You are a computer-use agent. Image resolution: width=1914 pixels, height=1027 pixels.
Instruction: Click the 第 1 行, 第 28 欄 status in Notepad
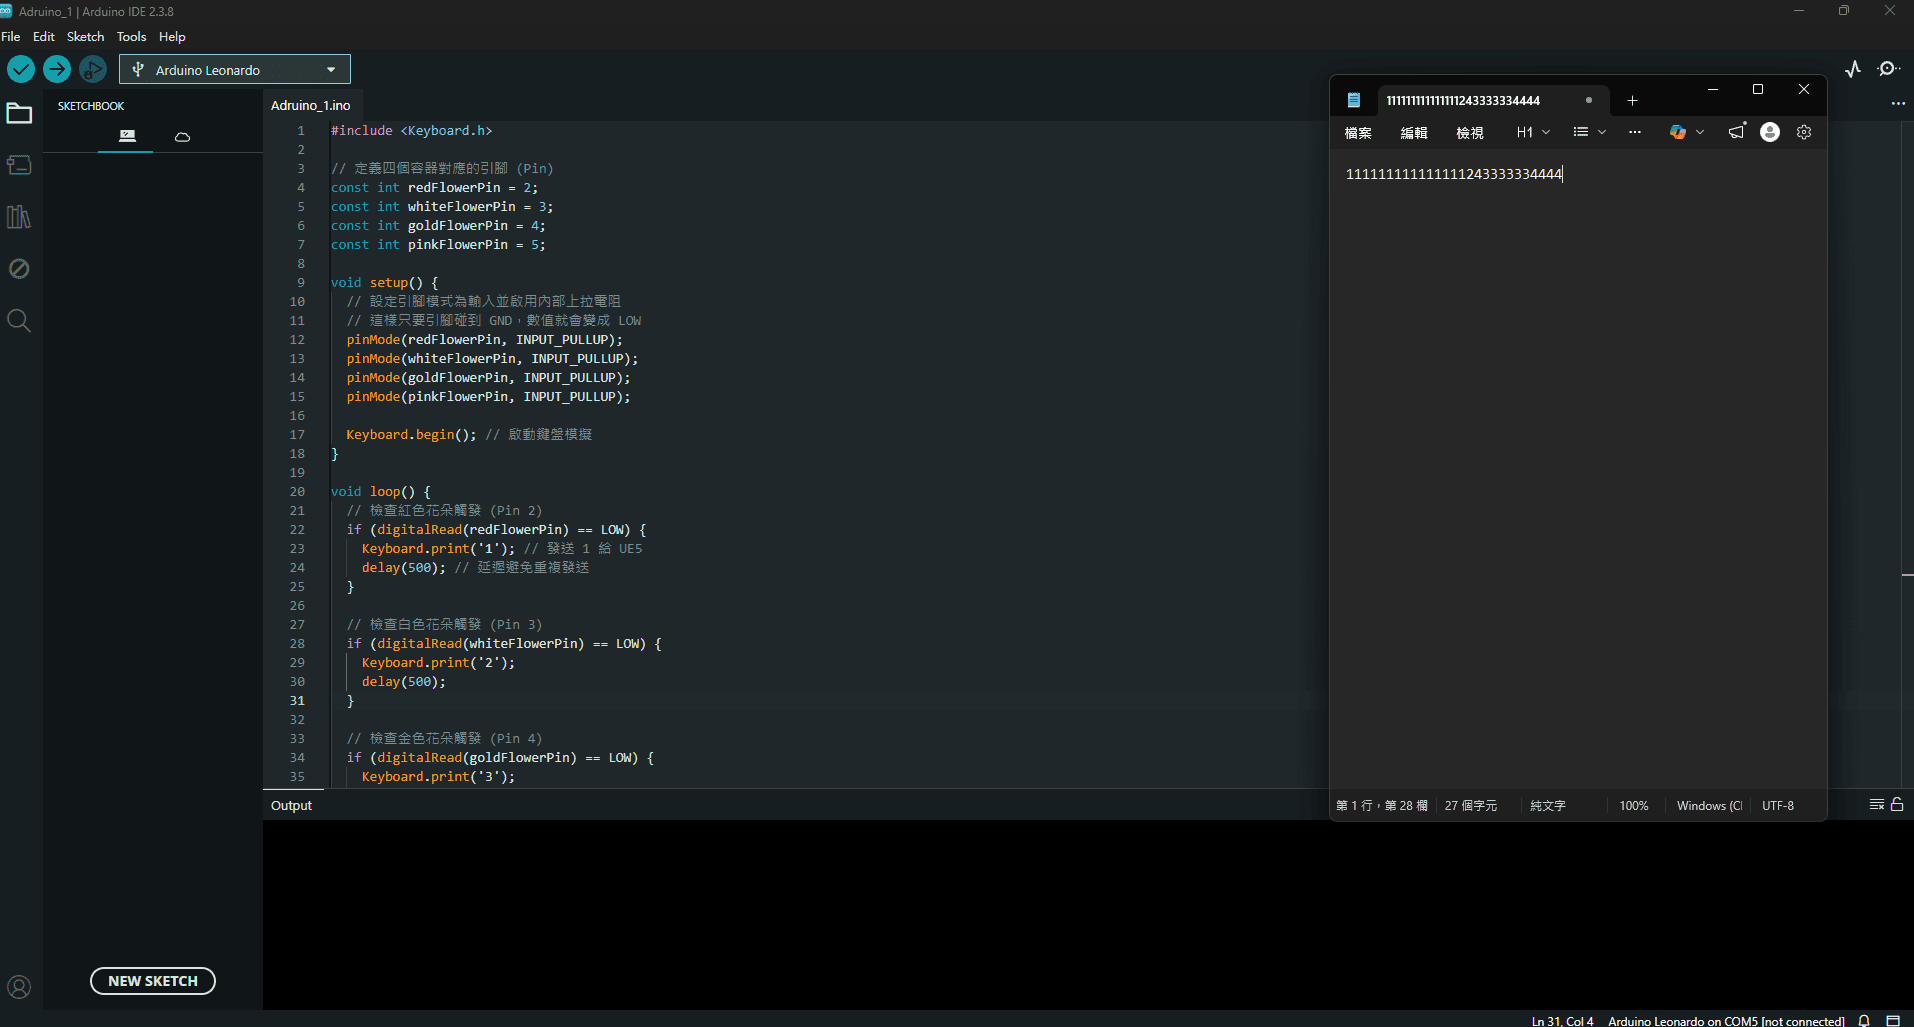click(1381, 805)
